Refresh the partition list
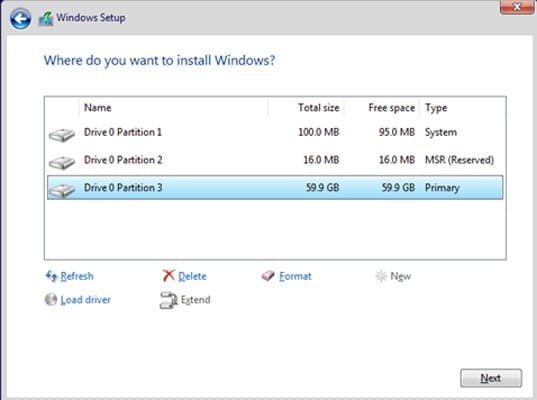Viewport: 537px width, 400px height. pyautogui.click(x=77, y=276)
